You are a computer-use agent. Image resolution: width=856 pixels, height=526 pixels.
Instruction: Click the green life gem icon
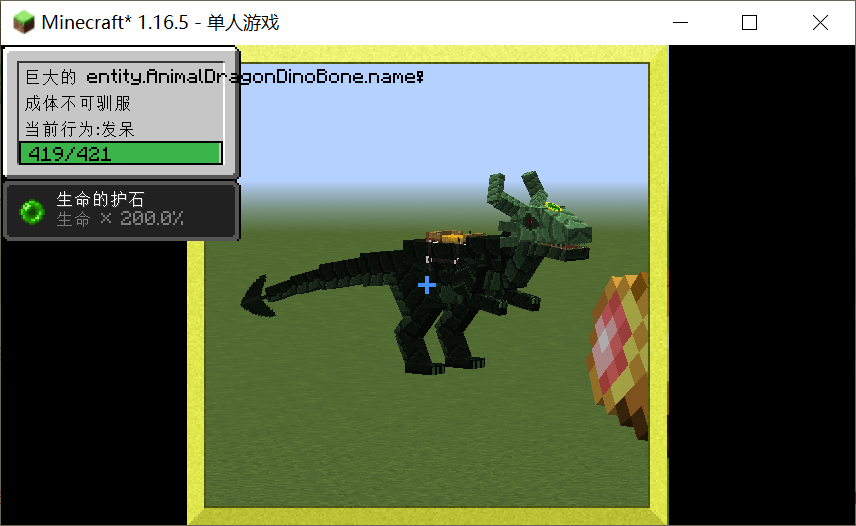tap(32, 212)
